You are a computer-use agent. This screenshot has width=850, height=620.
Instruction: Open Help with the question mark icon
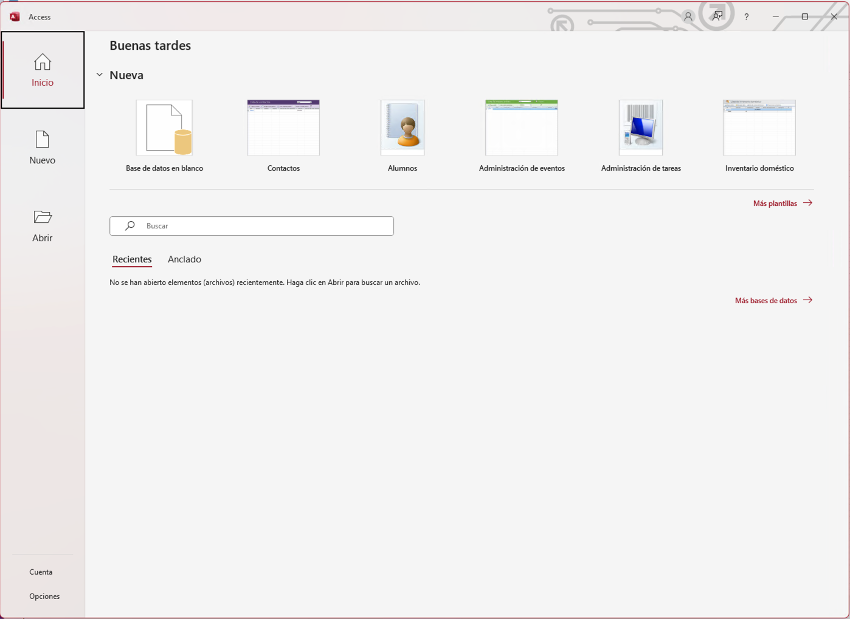point(746,17)
